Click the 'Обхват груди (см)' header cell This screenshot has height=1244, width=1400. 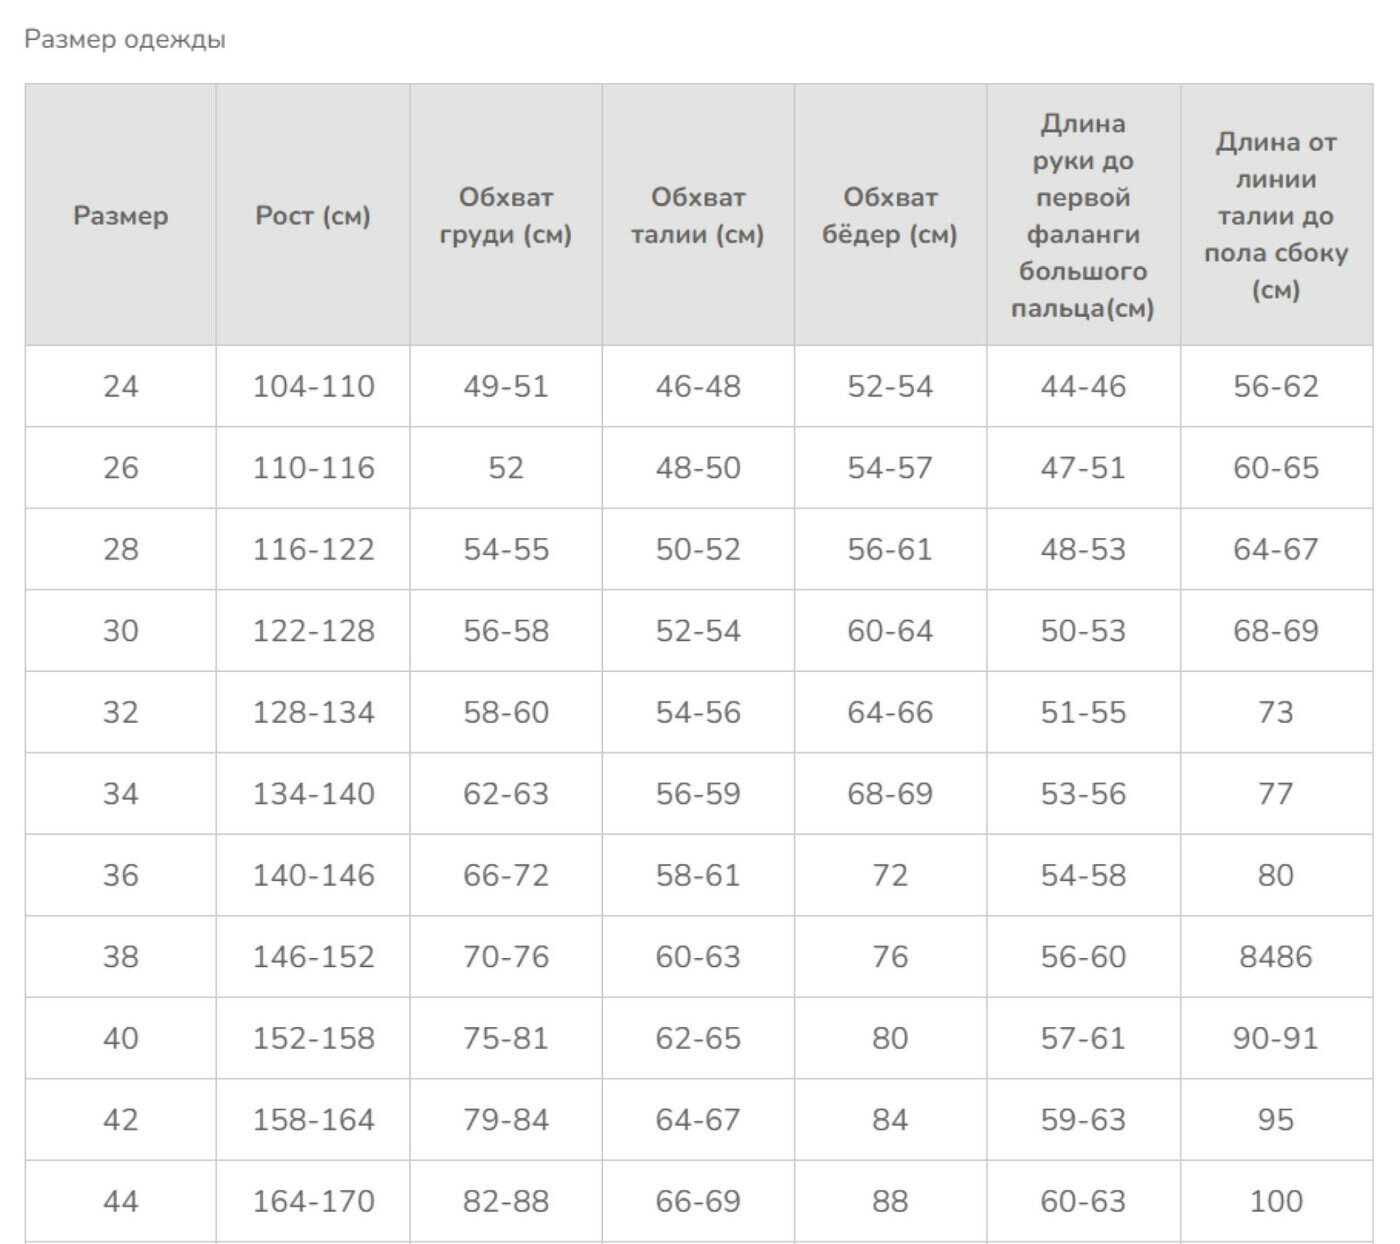click(506, 216)
